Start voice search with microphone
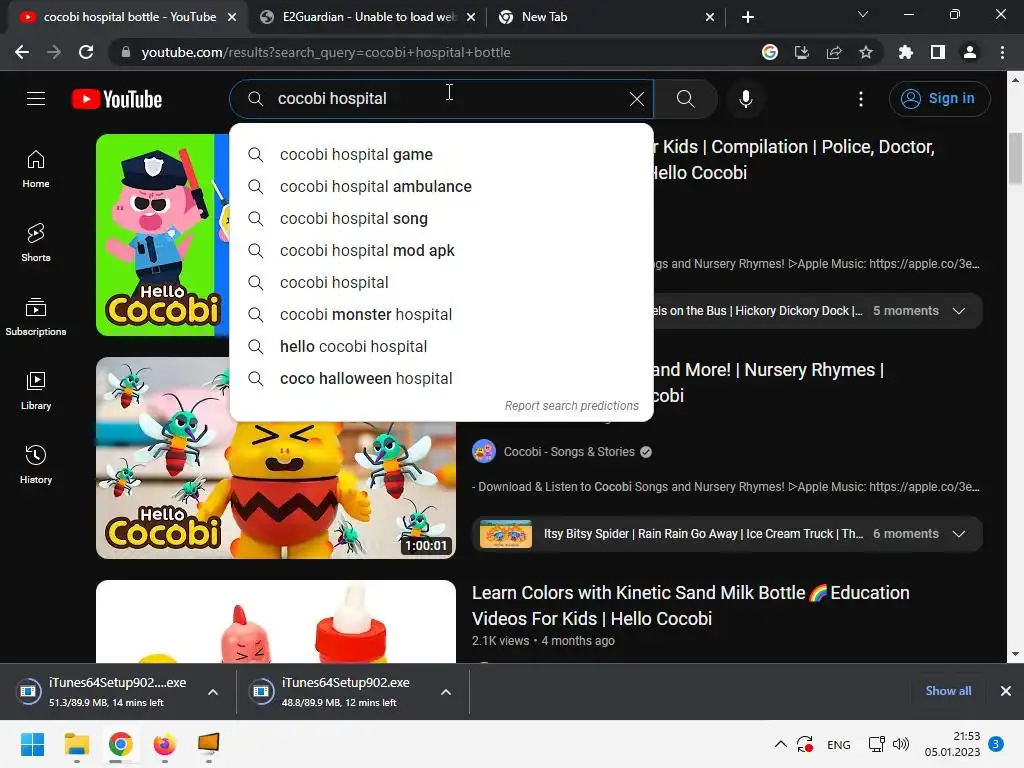Viewport: 1024px width, 768px height. click(x=746, y=99)
